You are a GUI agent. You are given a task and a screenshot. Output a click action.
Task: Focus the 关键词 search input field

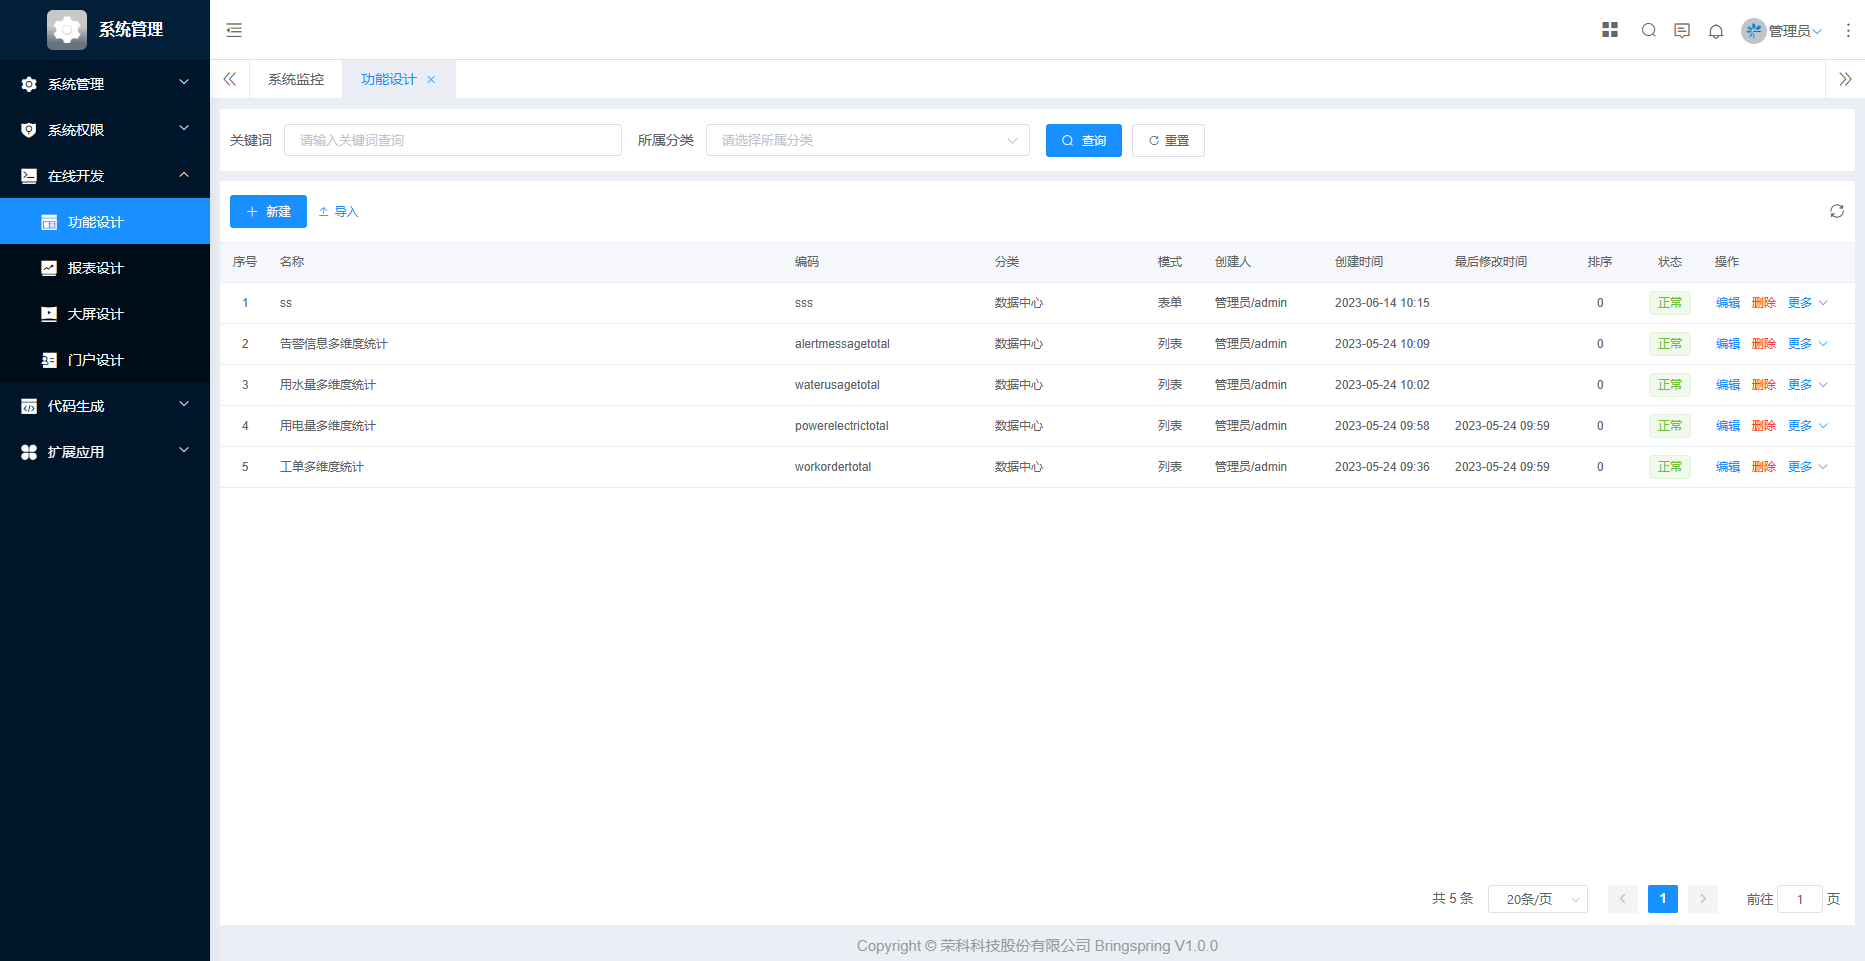click(452, 140)
